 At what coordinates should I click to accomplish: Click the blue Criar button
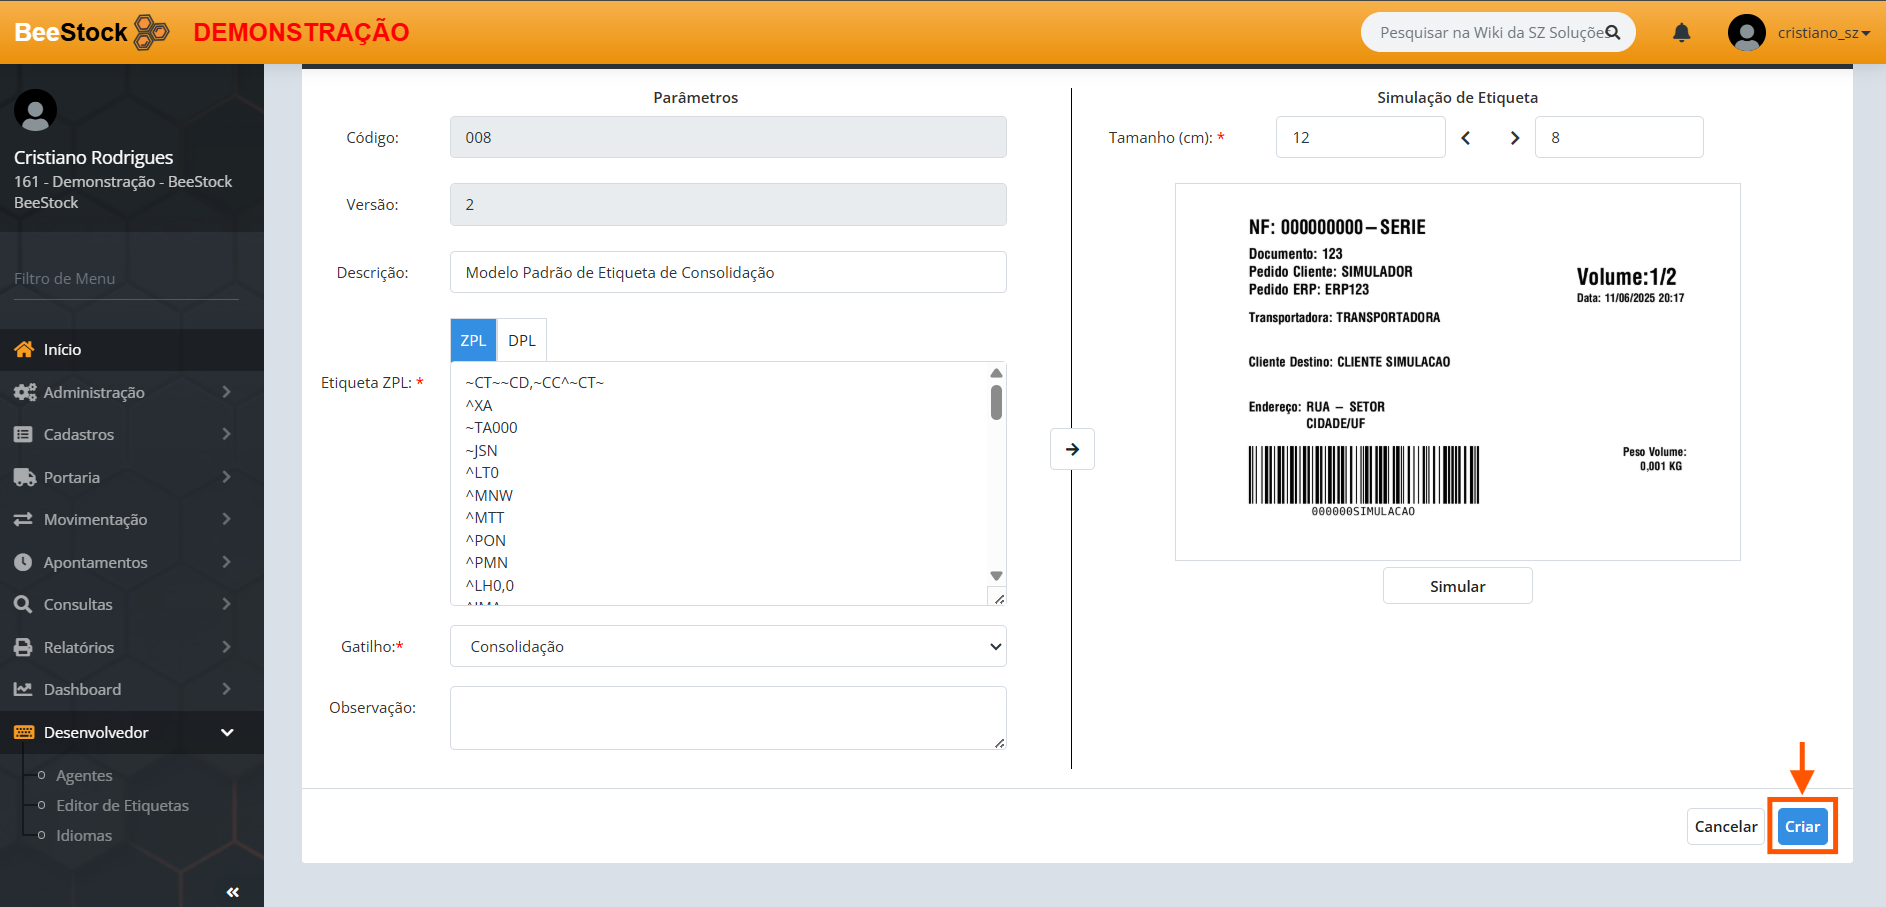tap(1802, 826)
